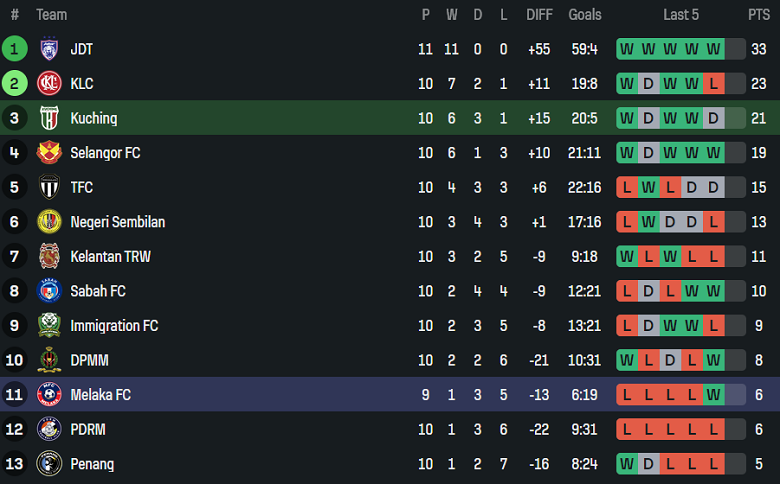This screenshot has width=780, height=484.
Task: Click the Goals column header
Action: pyautogui.click(x=585, y=15)
